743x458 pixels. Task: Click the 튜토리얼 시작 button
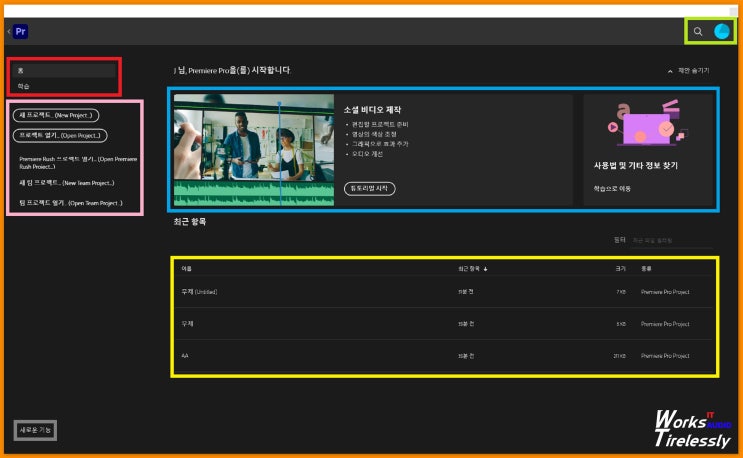click(x=370, y=189)
